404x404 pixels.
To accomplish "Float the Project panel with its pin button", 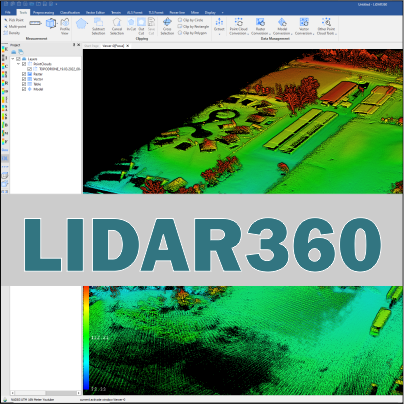I will [74, 45].
